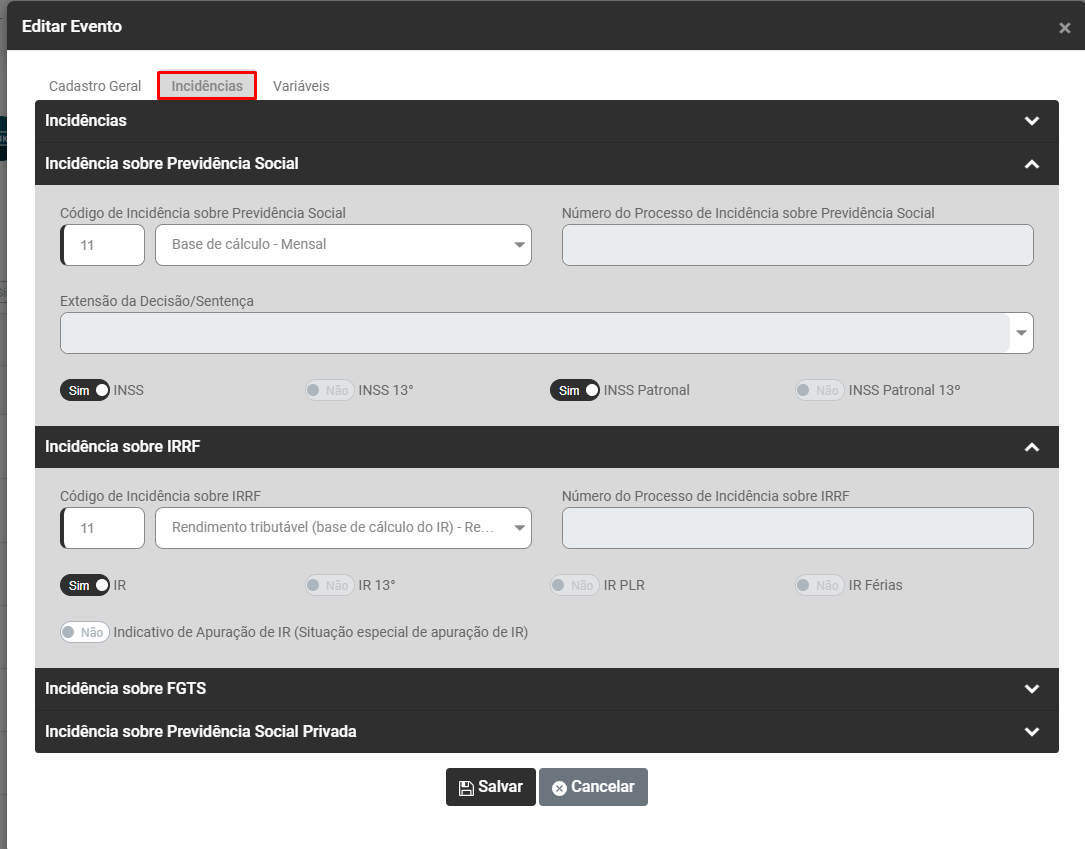This screenshot has height=849, width=1085.
Task: Toggle the IR Férias switch
Action: (x=819, y=585)
